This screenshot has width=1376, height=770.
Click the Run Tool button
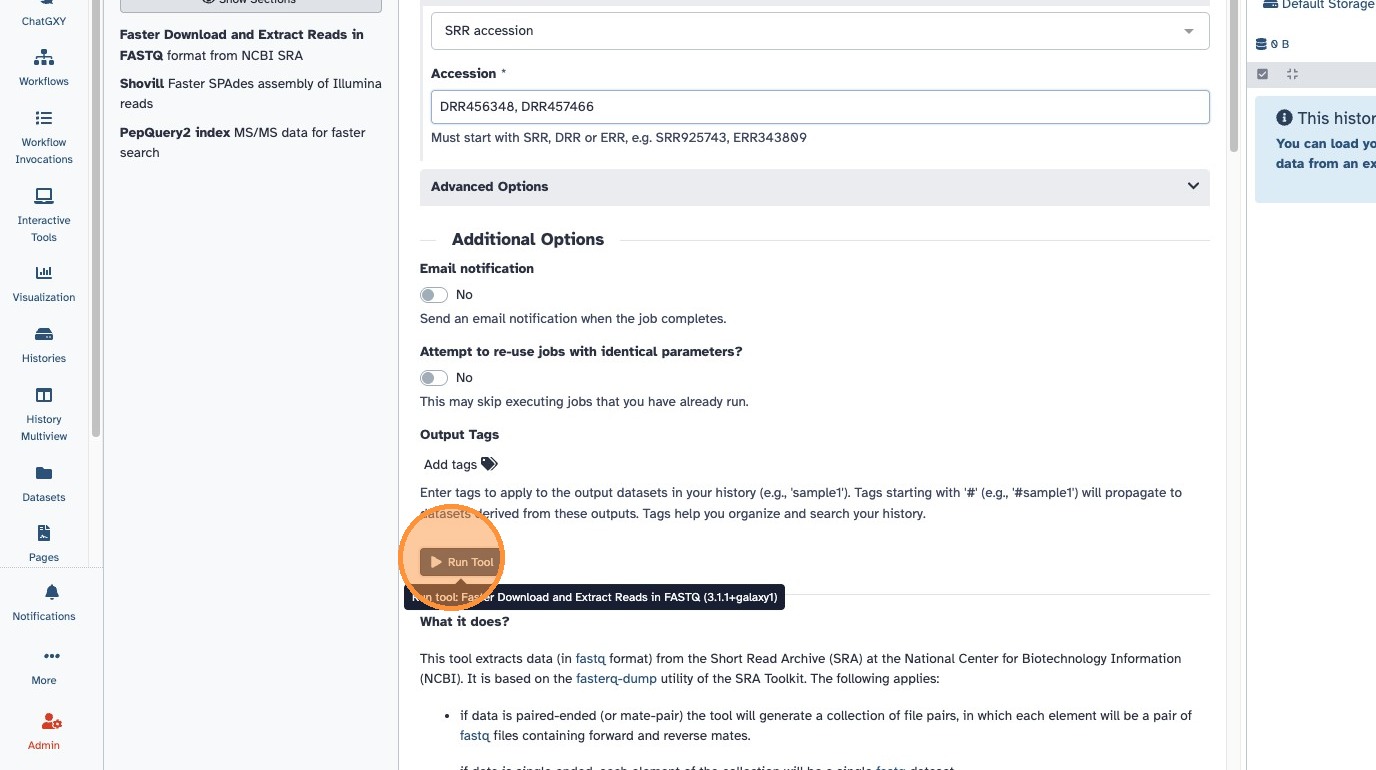(462, 562)
